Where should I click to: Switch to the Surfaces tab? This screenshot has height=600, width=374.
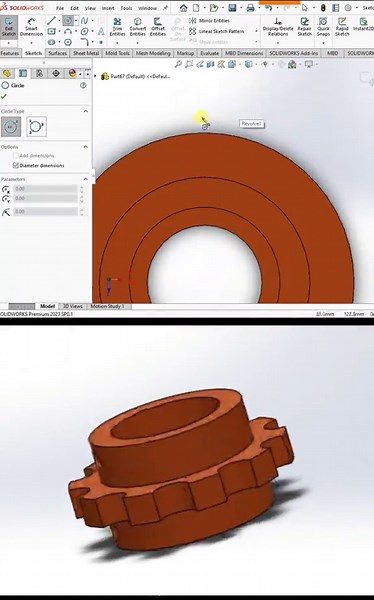click(57, 53)
